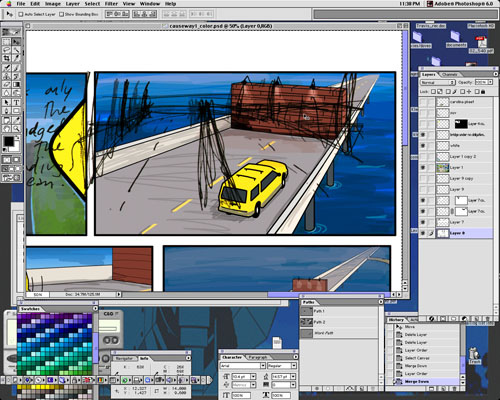Select the Lasso tool

pyautogui.click(x=6, y=50)
